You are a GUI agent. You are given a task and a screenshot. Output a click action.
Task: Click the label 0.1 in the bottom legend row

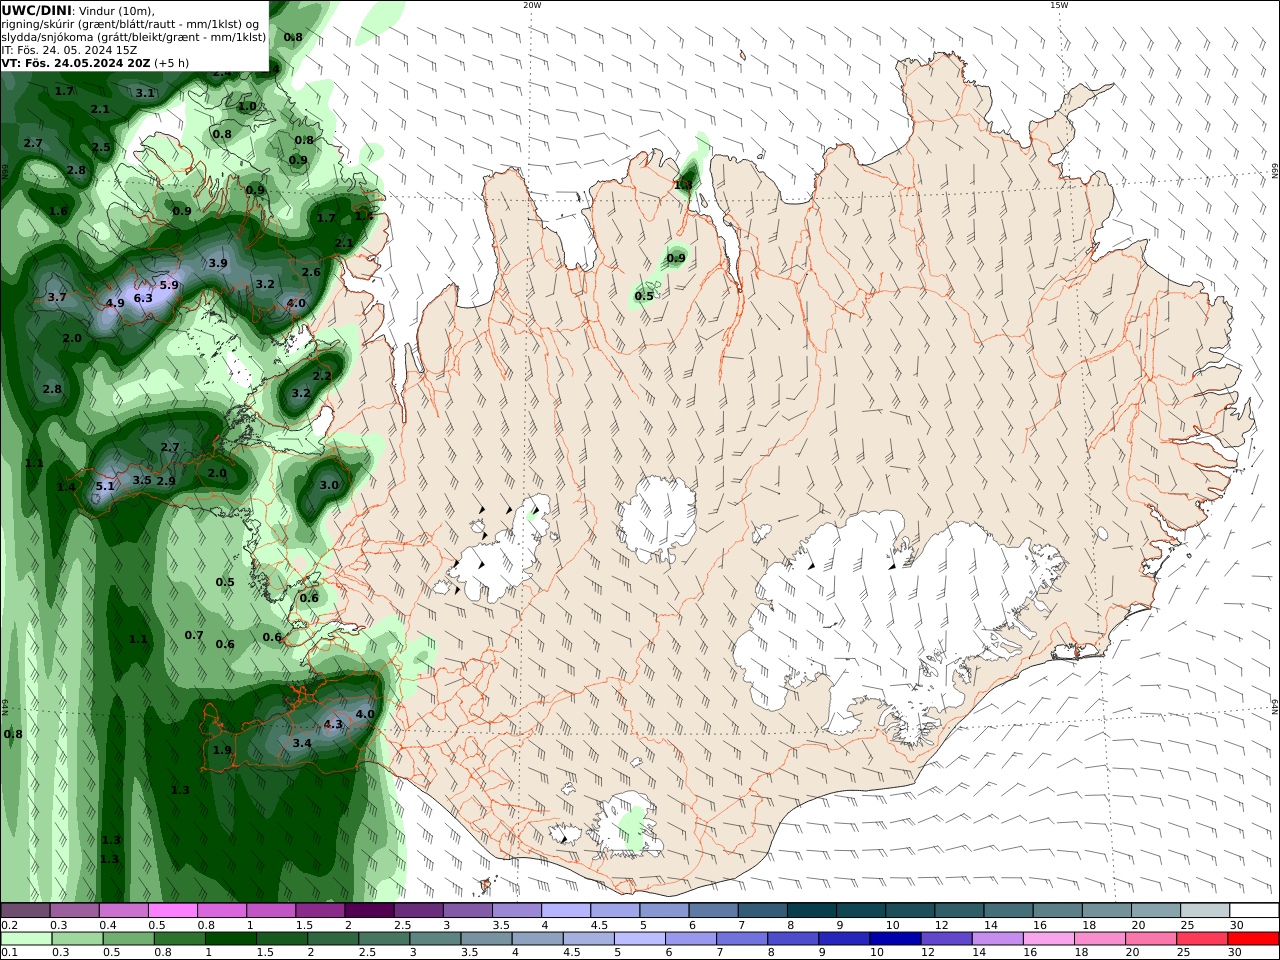point(10,953)
